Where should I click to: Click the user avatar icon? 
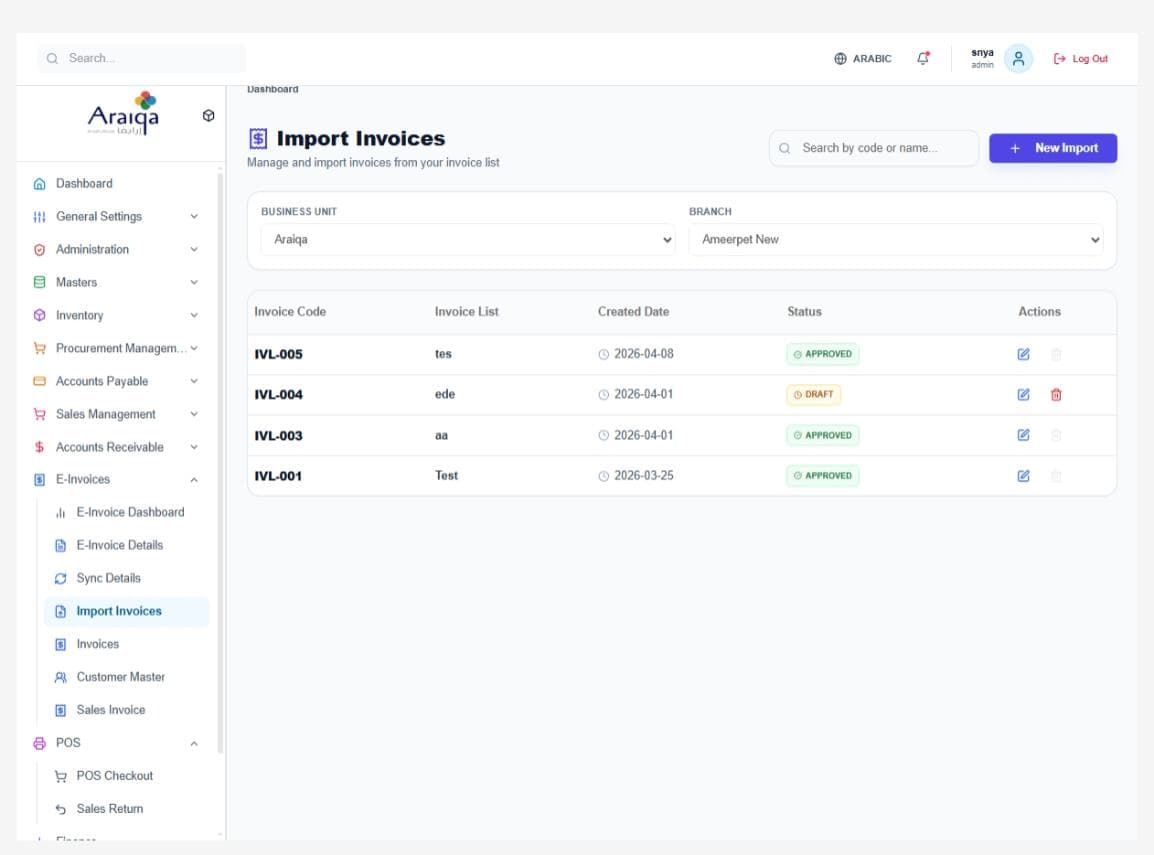tap(1019, 59)
